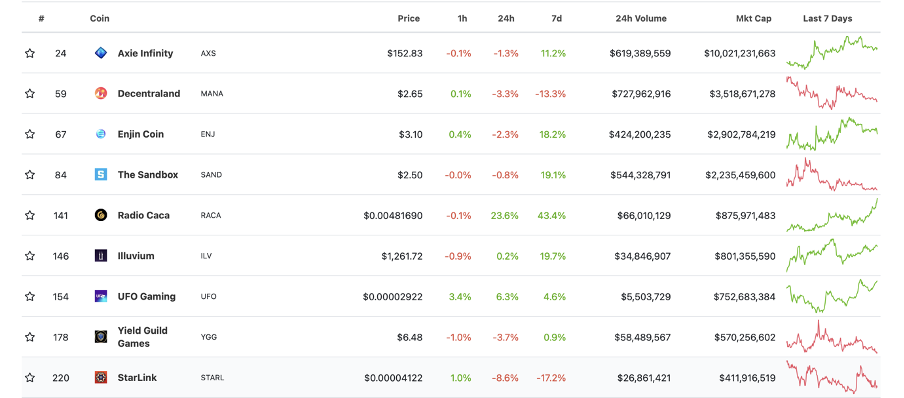Viewport: 904px width, 398px height.
Task: Click the Decentraland coin logo
Action: tap(101, 93)
